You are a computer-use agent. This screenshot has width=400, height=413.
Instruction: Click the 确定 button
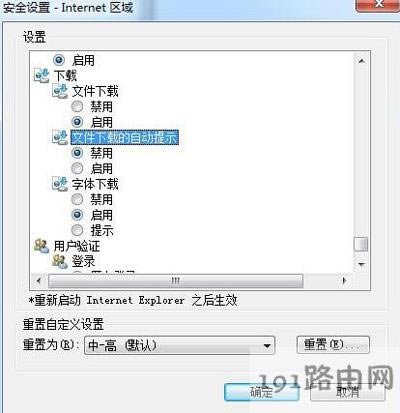[262, 392]
